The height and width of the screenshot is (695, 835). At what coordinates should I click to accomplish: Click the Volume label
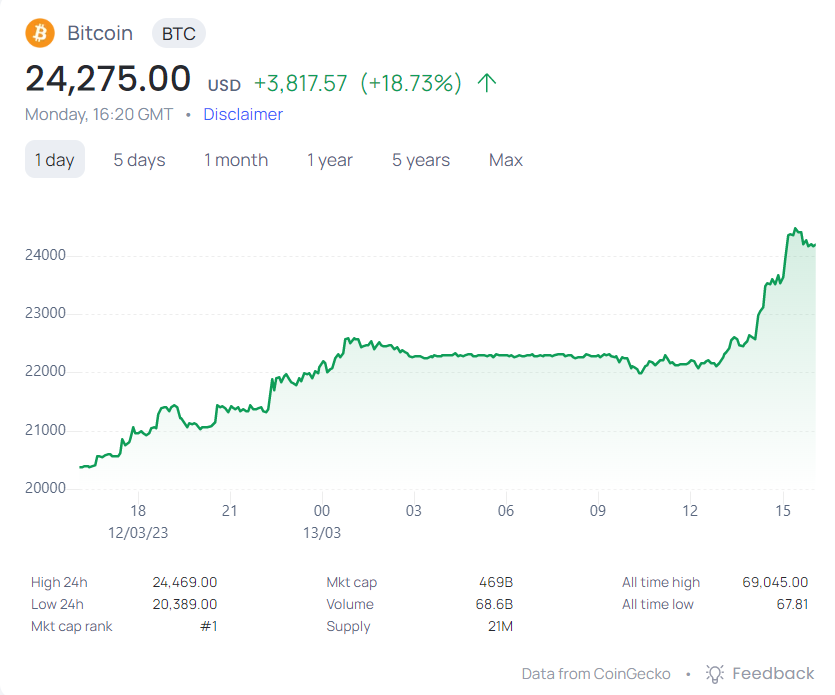point(350,604)
